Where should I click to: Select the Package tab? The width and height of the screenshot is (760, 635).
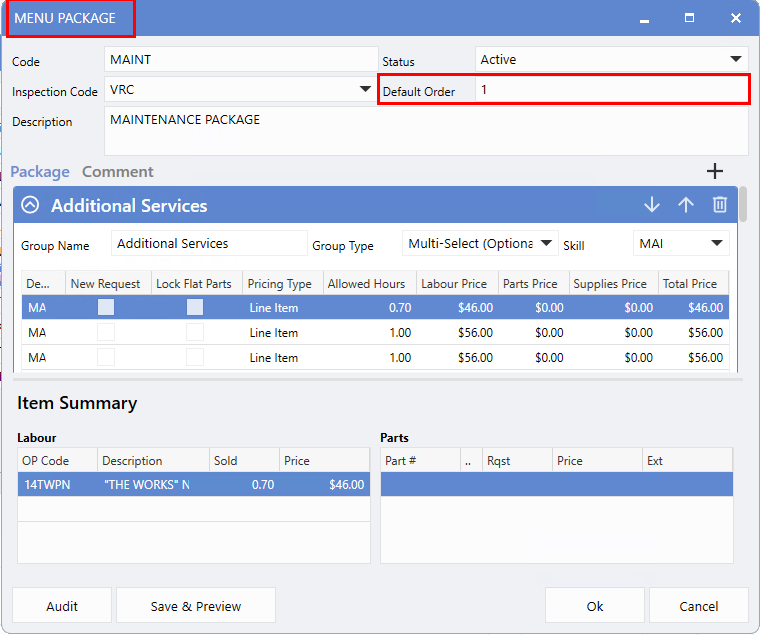tap(40, 172)
